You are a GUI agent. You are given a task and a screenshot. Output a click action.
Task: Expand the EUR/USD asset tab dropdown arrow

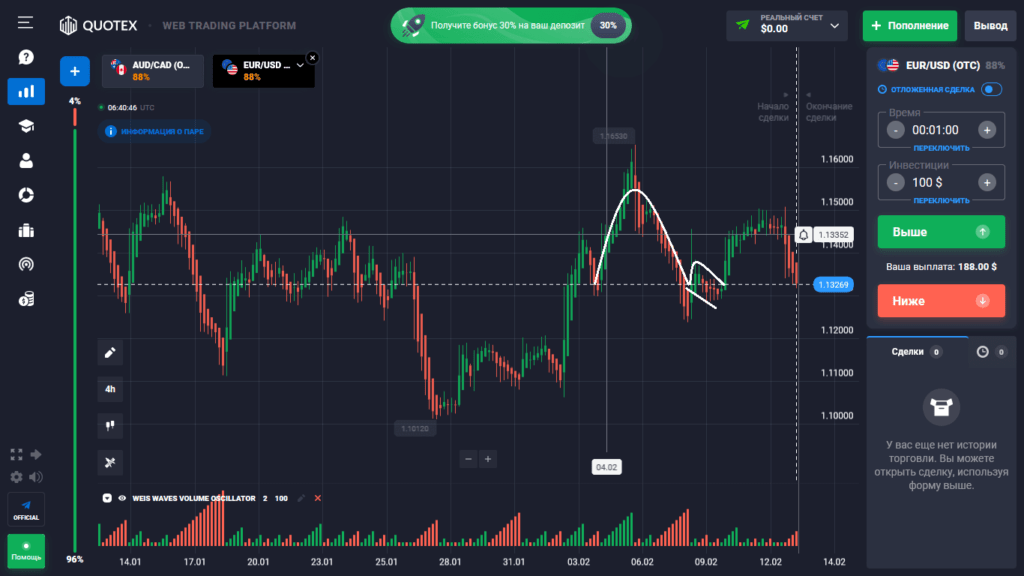click(298, 65)
